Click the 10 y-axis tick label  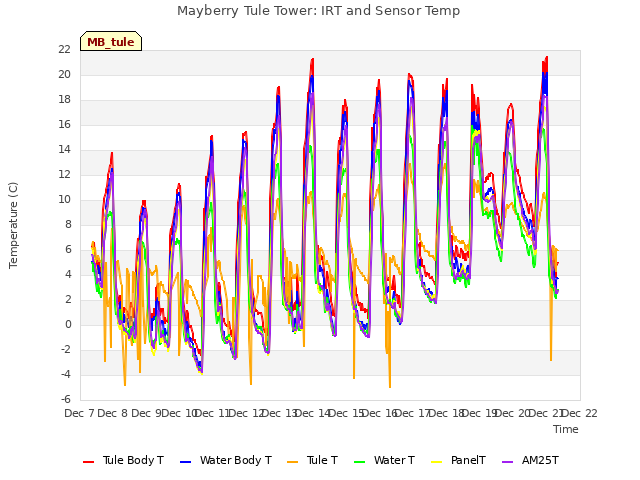click(x=64, y=200)
